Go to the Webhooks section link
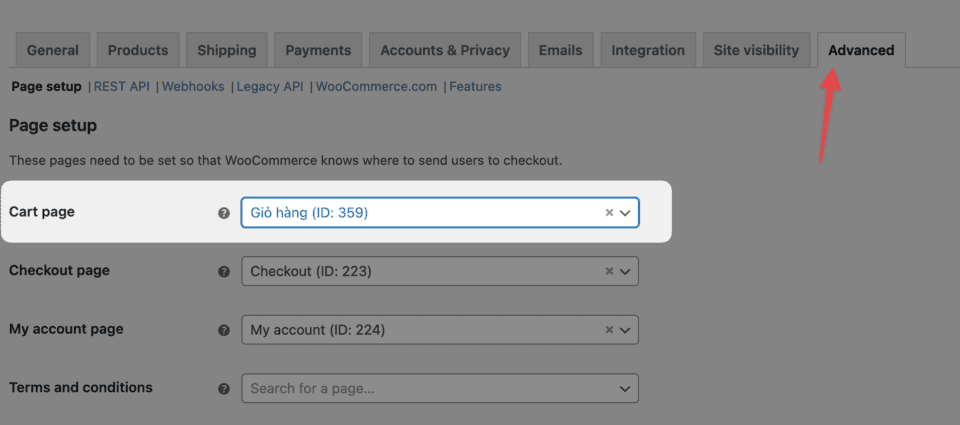This screenshot has height=425, width=960. click(193, 87)
